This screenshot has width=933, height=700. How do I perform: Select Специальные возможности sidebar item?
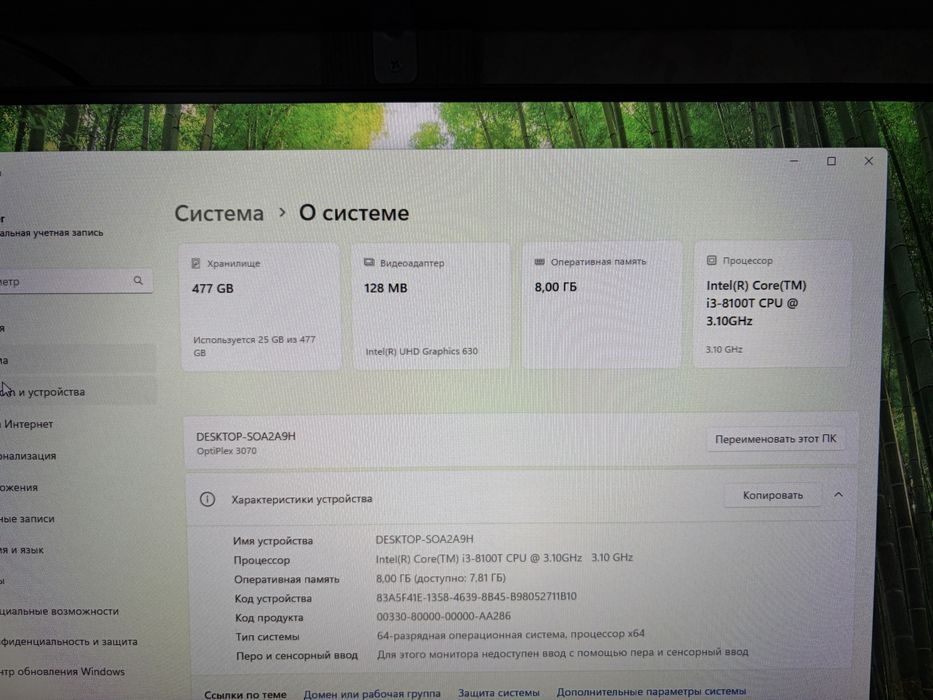coord(77,611)
